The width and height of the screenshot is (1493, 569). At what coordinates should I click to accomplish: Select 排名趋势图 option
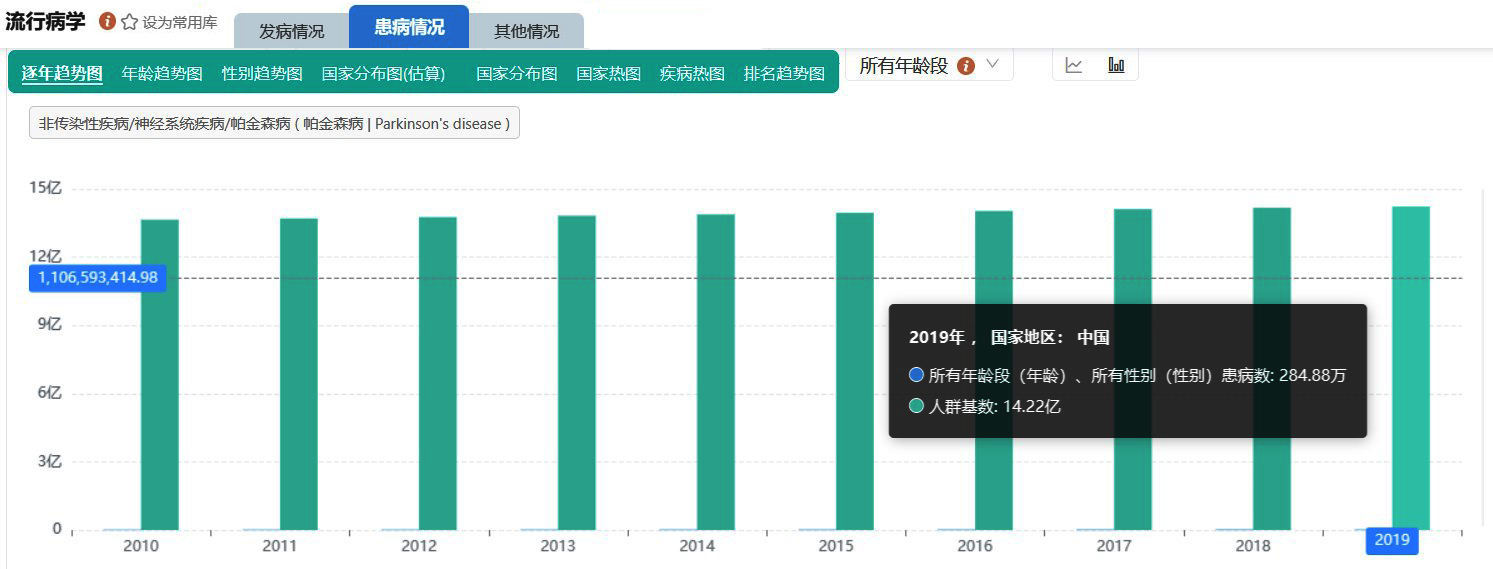click(784, 73)
